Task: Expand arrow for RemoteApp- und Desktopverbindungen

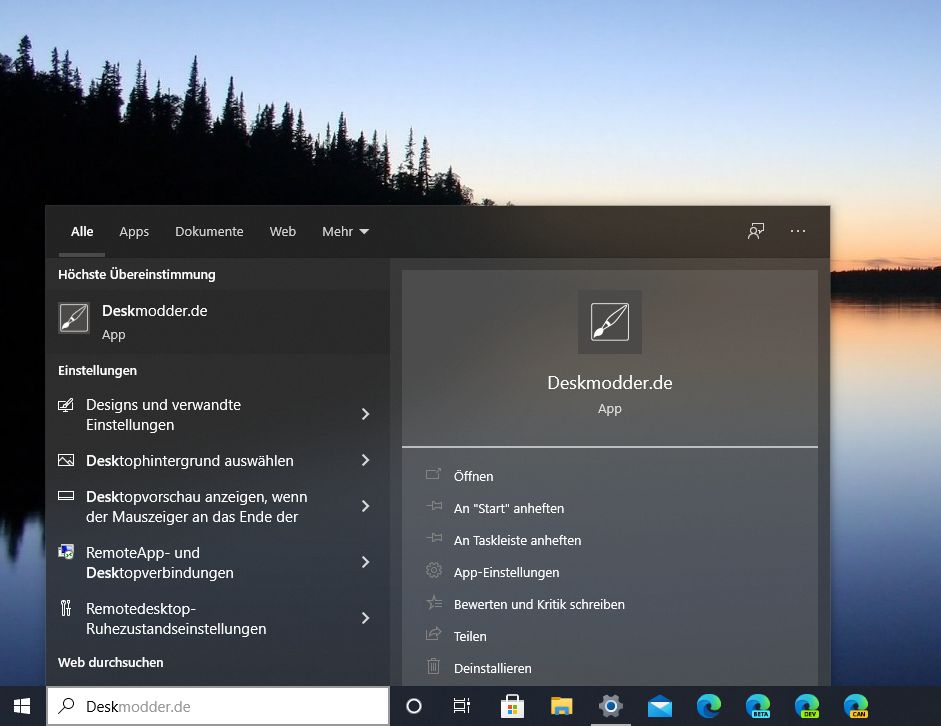Action: pyautogui.click(x=365, y=562)
